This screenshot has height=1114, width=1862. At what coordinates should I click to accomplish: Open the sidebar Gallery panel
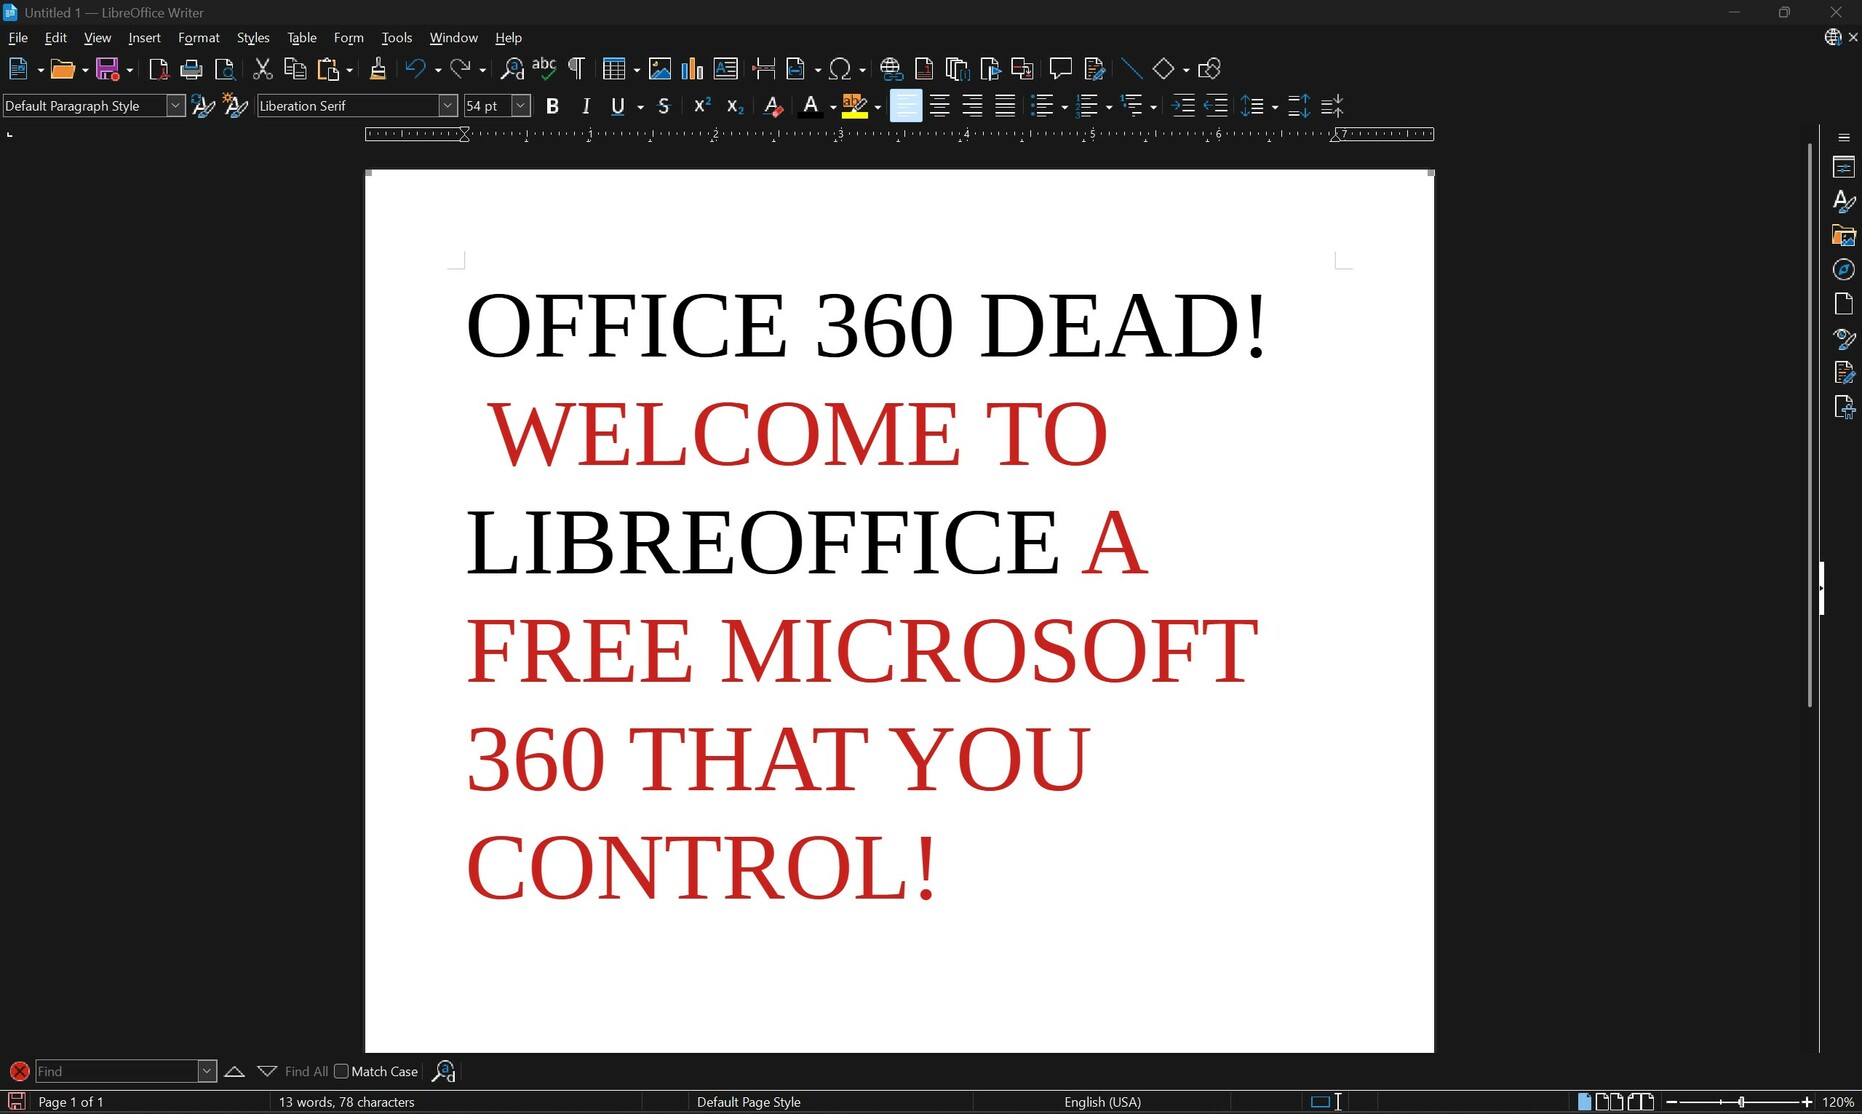(x=1844, y=236)
